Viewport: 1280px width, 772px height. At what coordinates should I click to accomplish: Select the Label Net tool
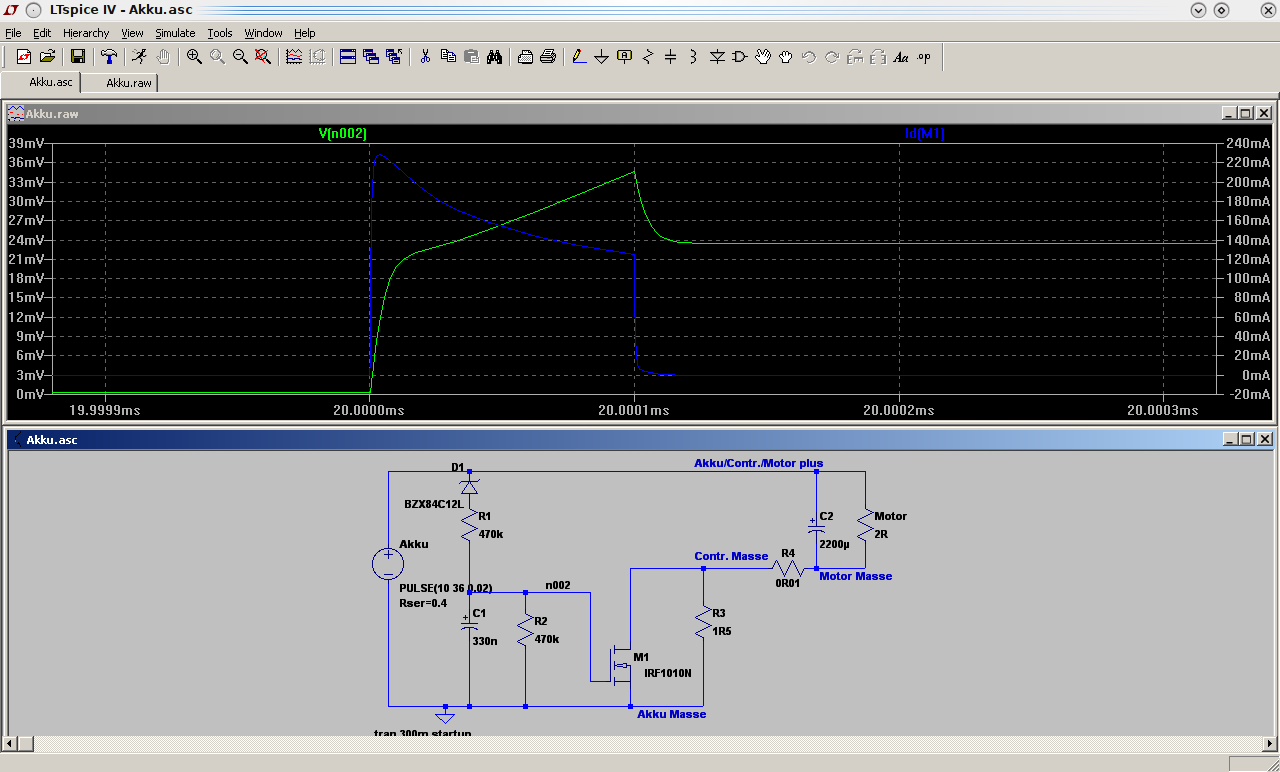tap(625, 57)
